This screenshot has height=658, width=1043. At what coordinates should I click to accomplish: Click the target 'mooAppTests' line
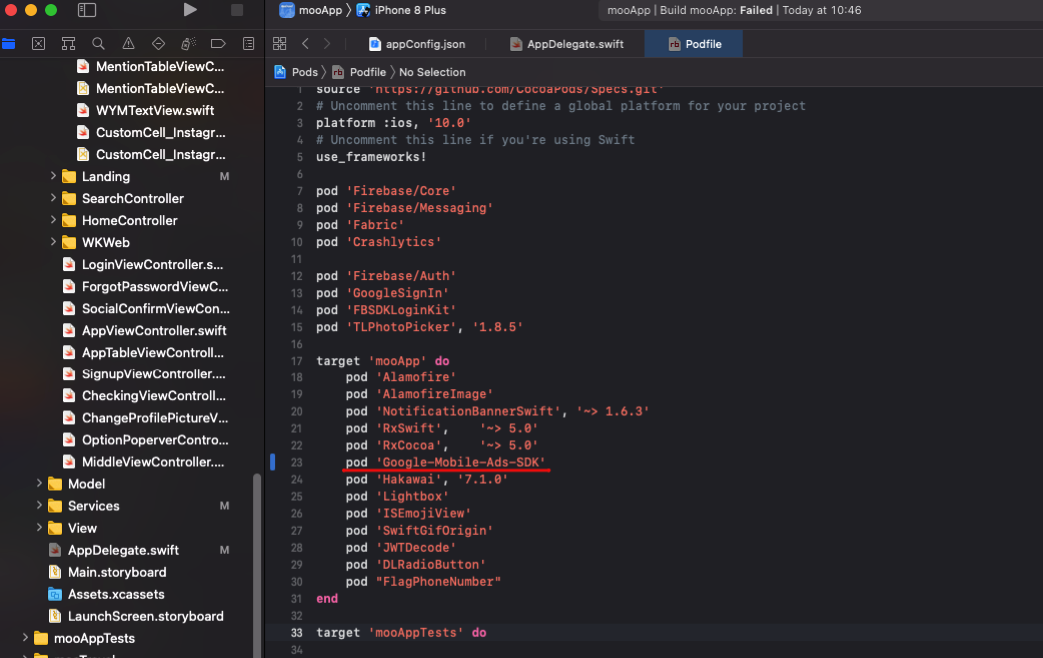click(x=401, y=633)
